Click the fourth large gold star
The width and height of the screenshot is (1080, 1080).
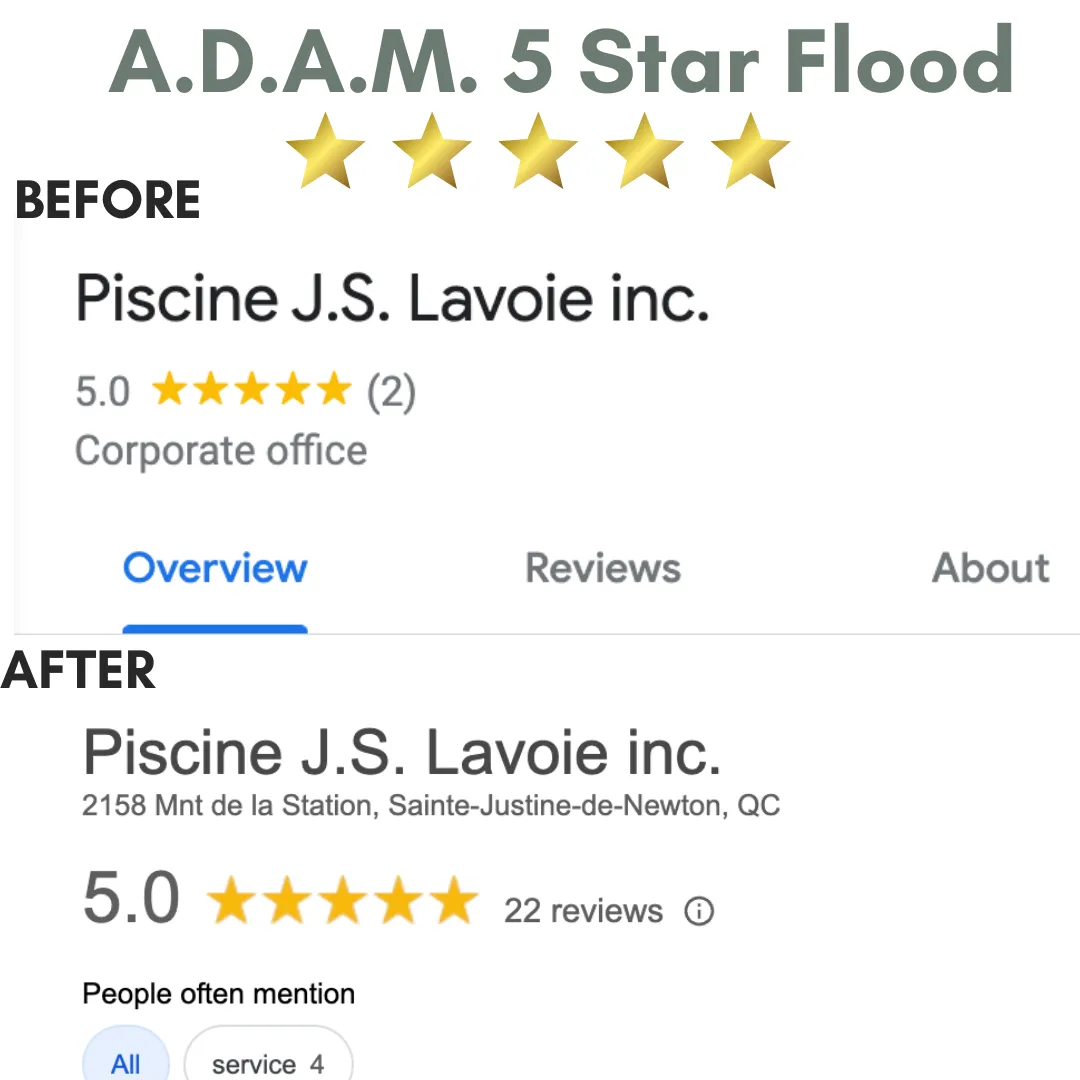[644, 151]
